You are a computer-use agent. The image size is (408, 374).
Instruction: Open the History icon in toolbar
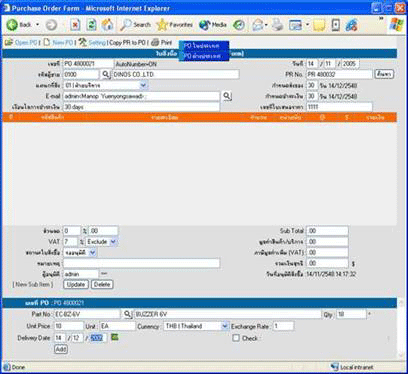pos(239,25)
